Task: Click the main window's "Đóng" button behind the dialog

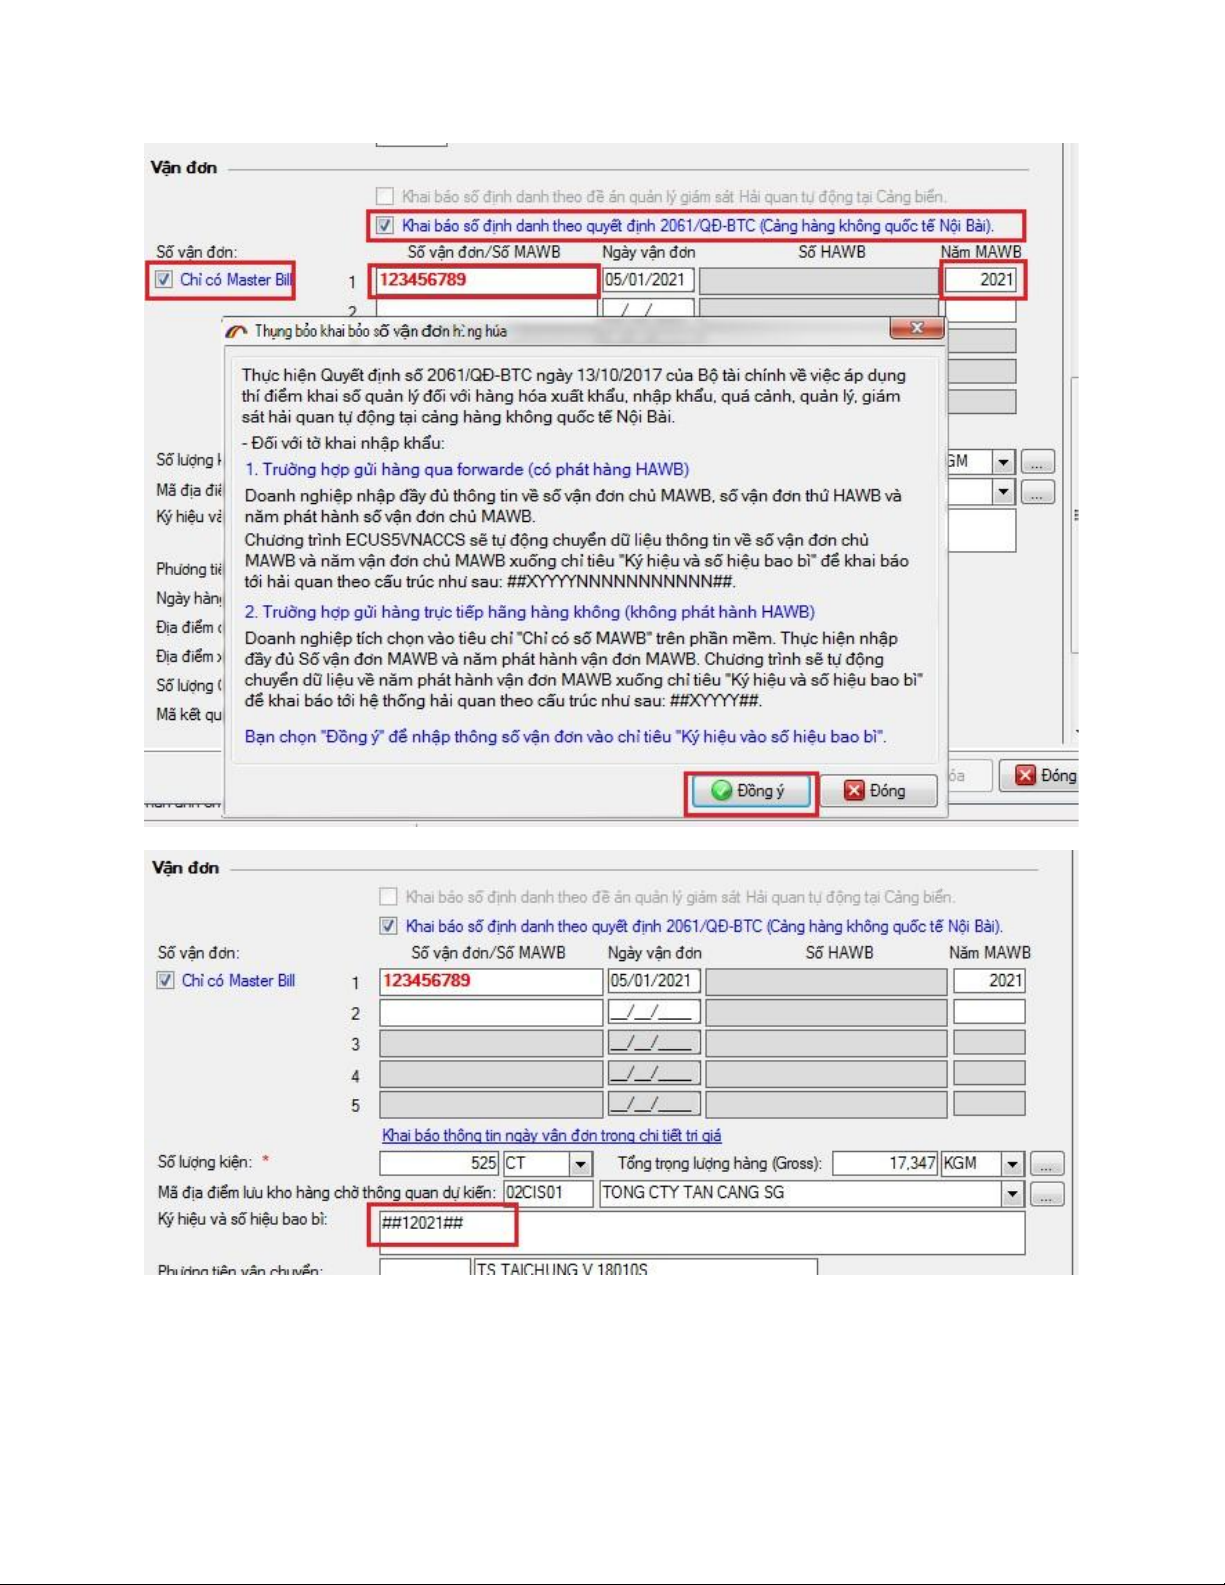Action: (x=1040, y=776)
